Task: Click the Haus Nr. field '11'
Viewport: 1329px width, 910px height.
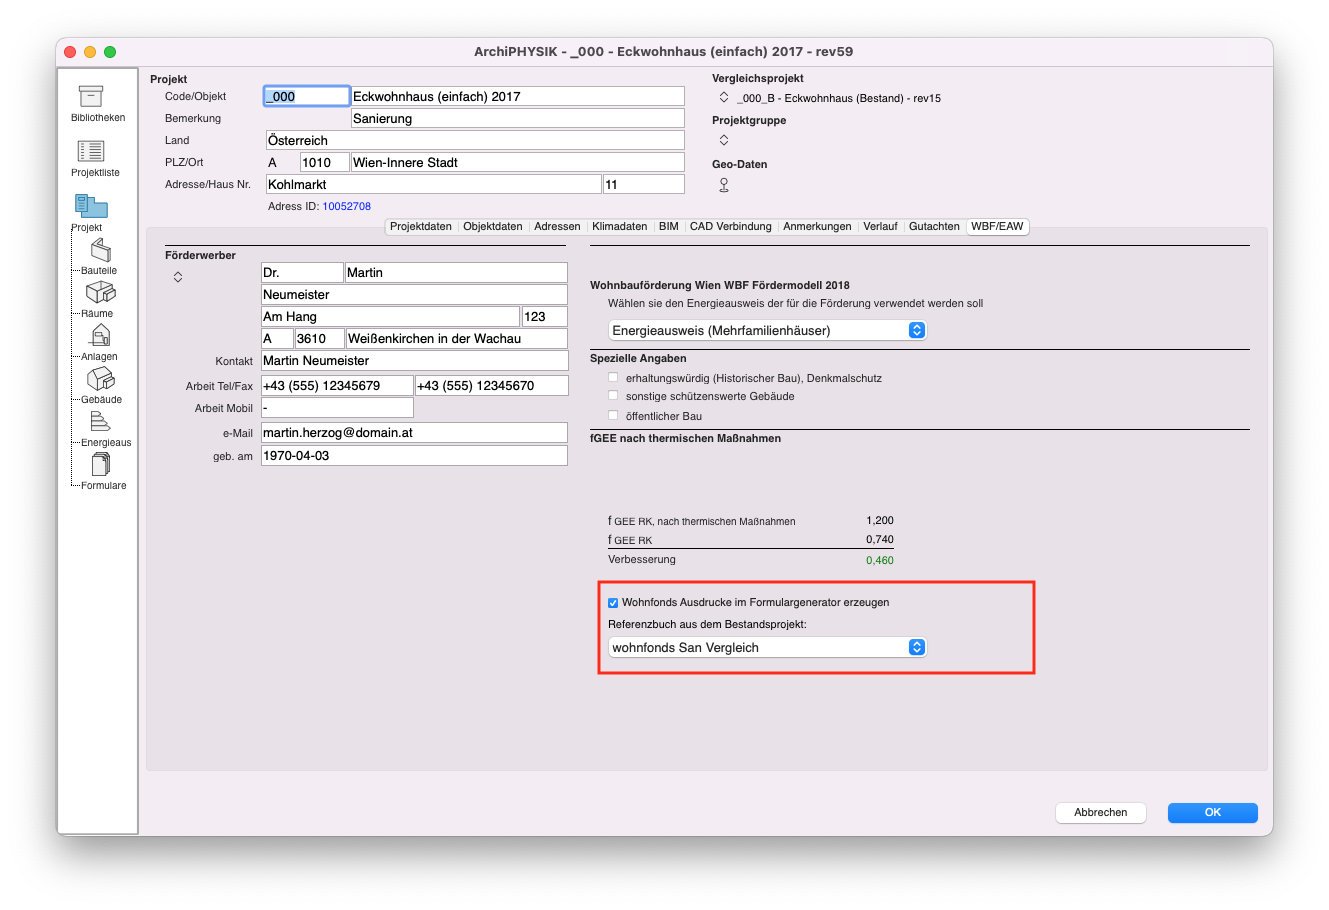Action: tap(644, 184)
